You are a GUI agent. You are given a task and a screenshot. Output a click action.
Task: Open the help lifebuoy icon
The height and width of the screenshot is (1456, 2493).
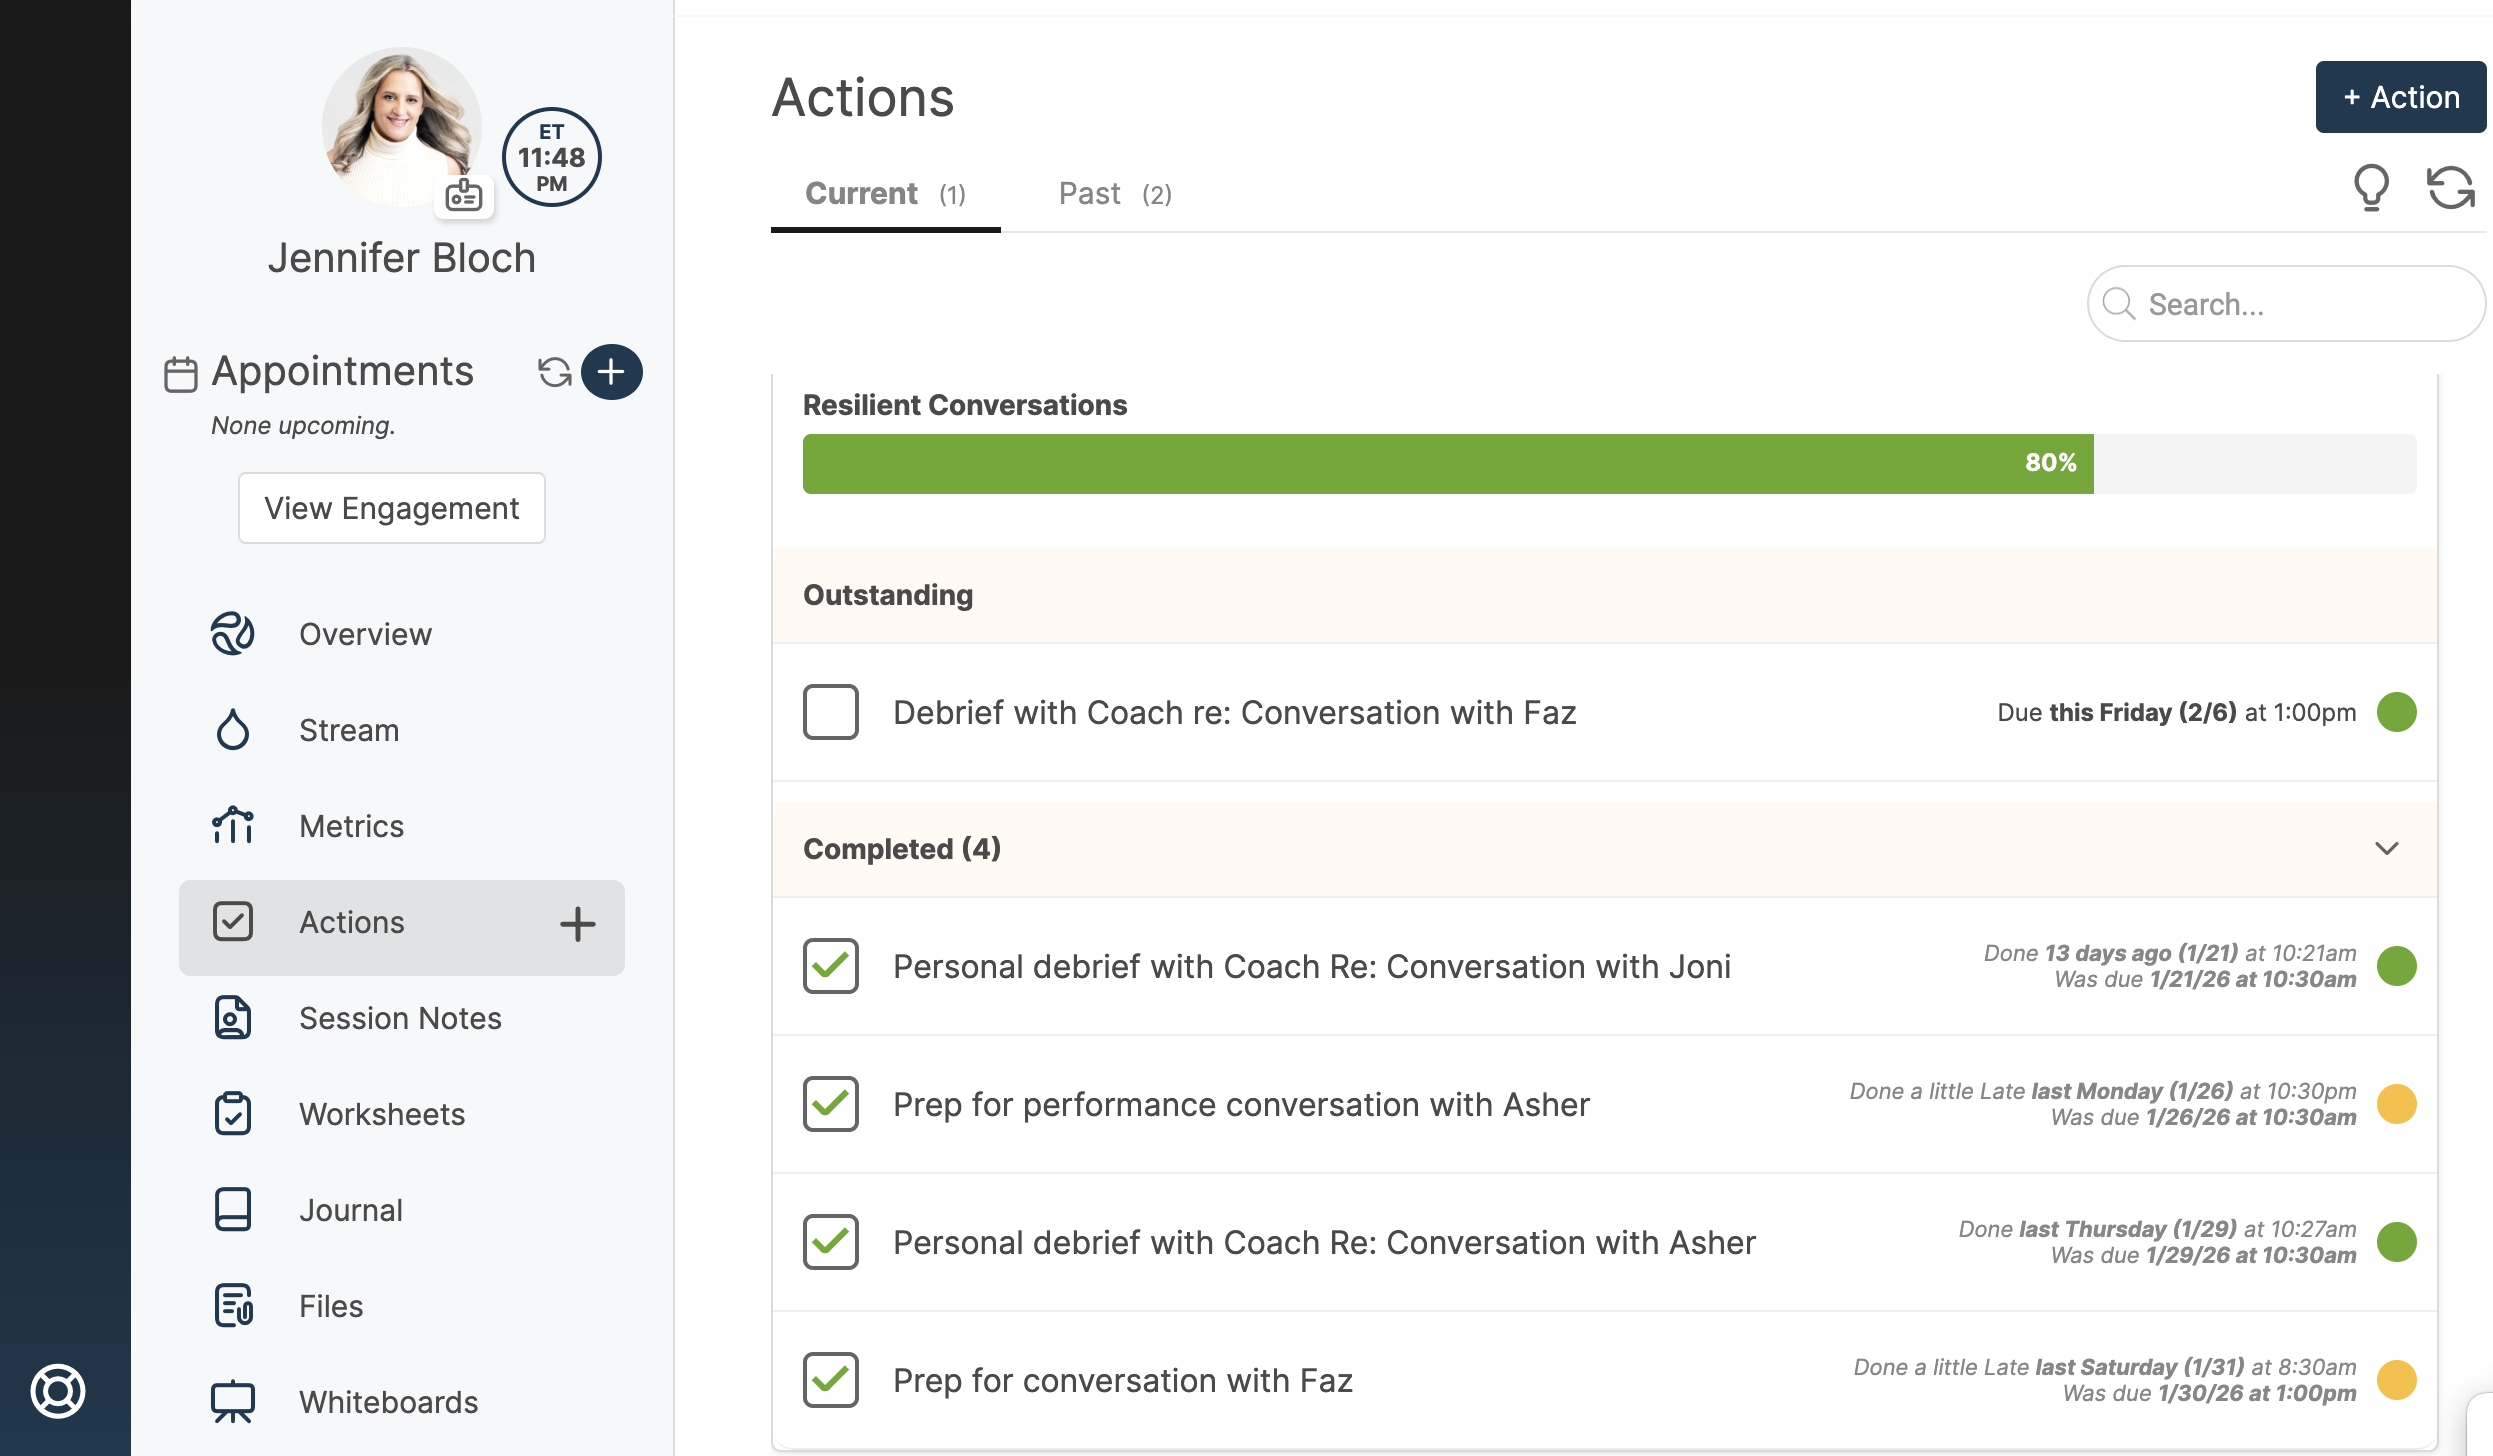(58, 1390)
